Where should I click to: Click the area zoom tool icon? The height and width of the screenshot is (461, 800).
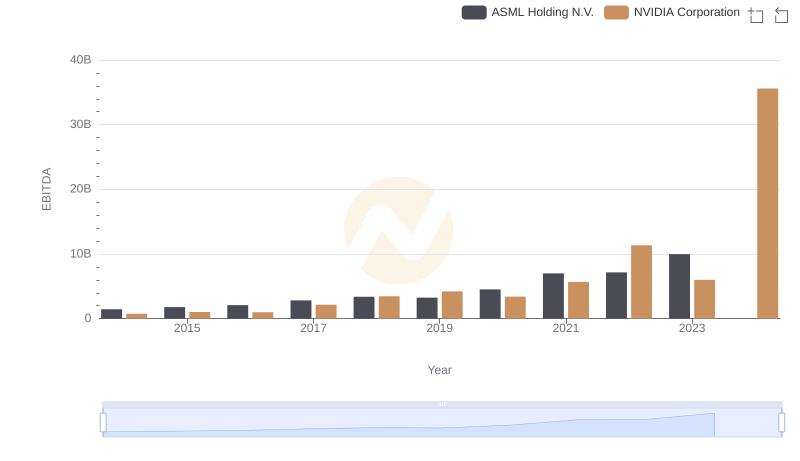(x=756, y=15)
